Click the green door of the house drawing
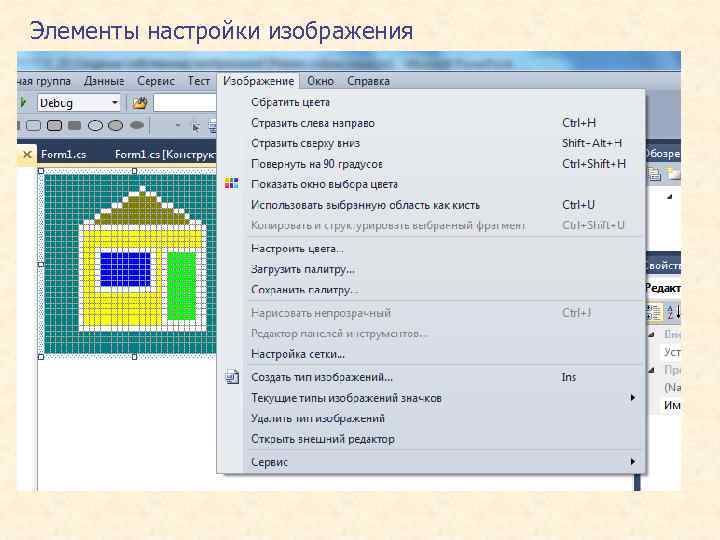Viewport: 720px width, 540px height. [182, 286]
